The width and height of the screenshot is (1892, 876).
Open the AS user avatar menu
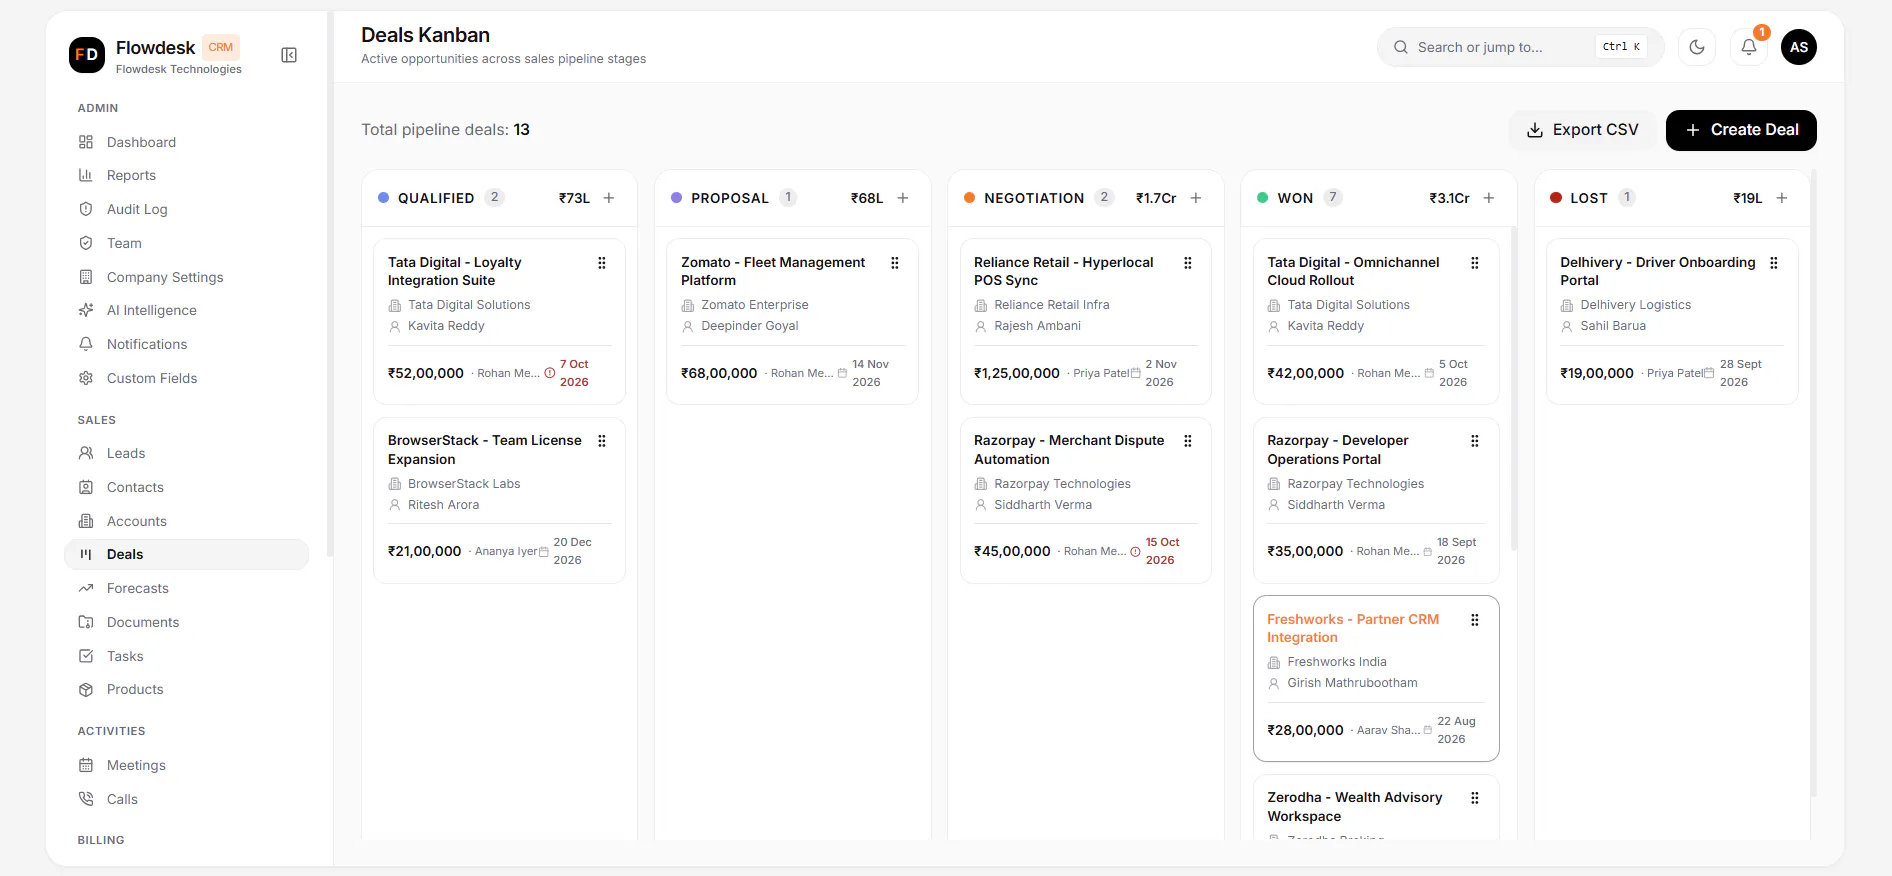click(1799, 47)
